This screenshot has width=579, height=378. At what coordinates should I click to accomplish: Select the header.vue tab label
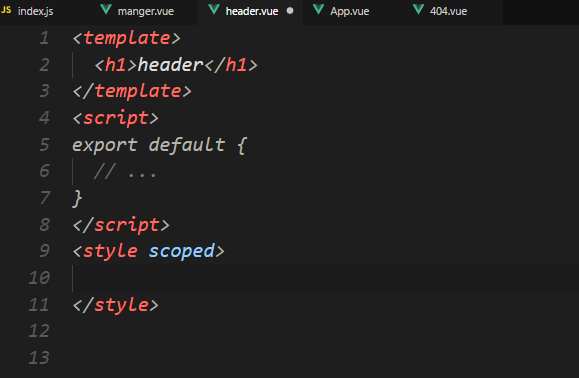(252, 11)
